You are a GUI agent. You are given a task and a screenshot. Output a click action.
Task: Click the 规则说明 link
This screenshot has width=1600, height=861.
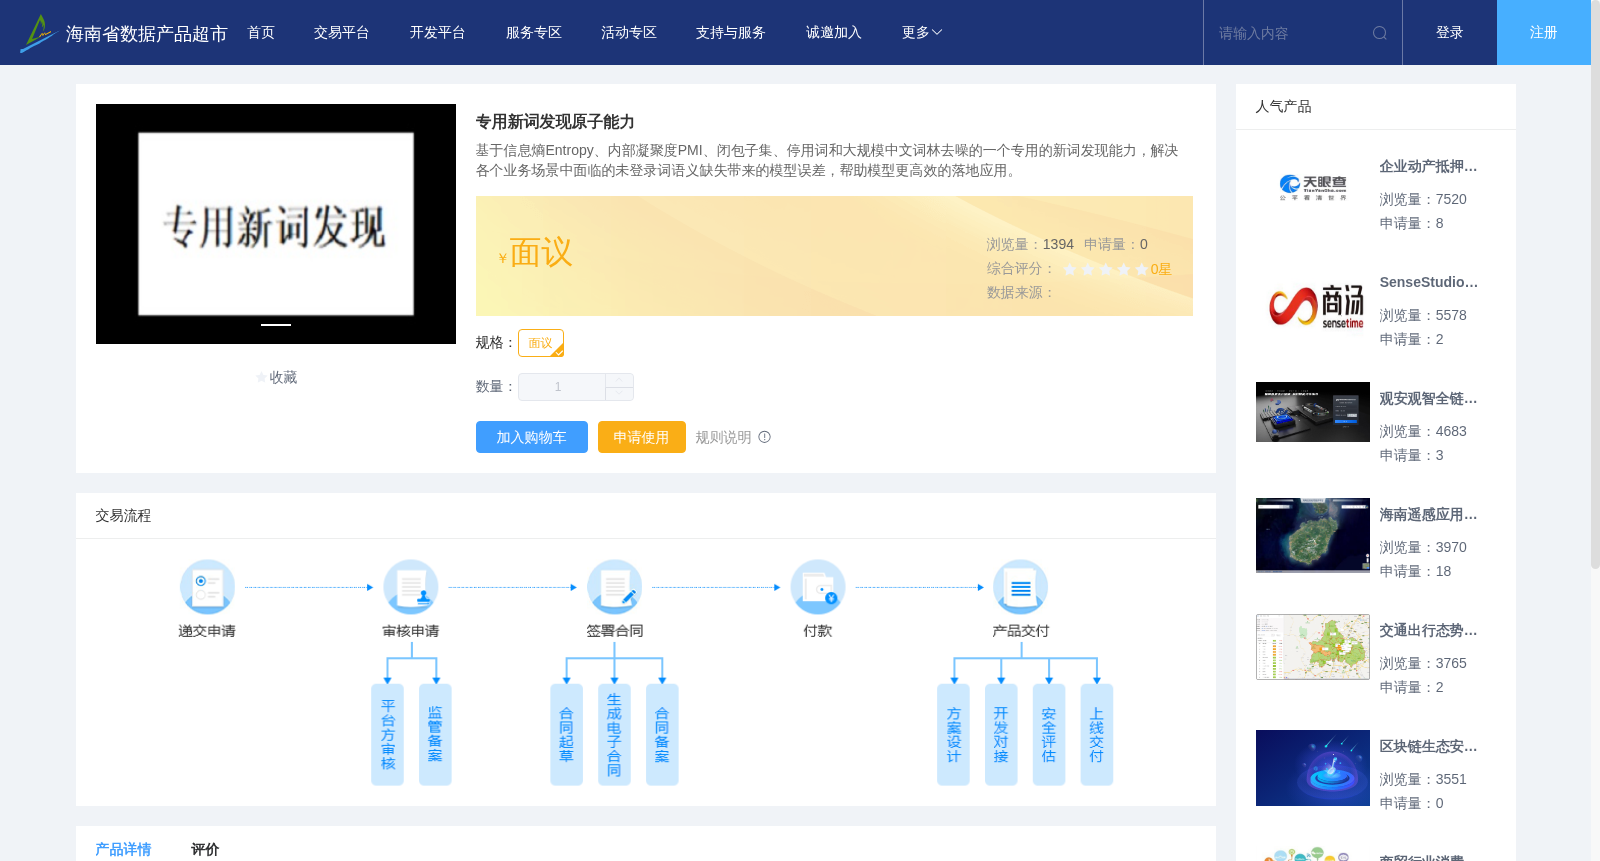click(723, 437)
